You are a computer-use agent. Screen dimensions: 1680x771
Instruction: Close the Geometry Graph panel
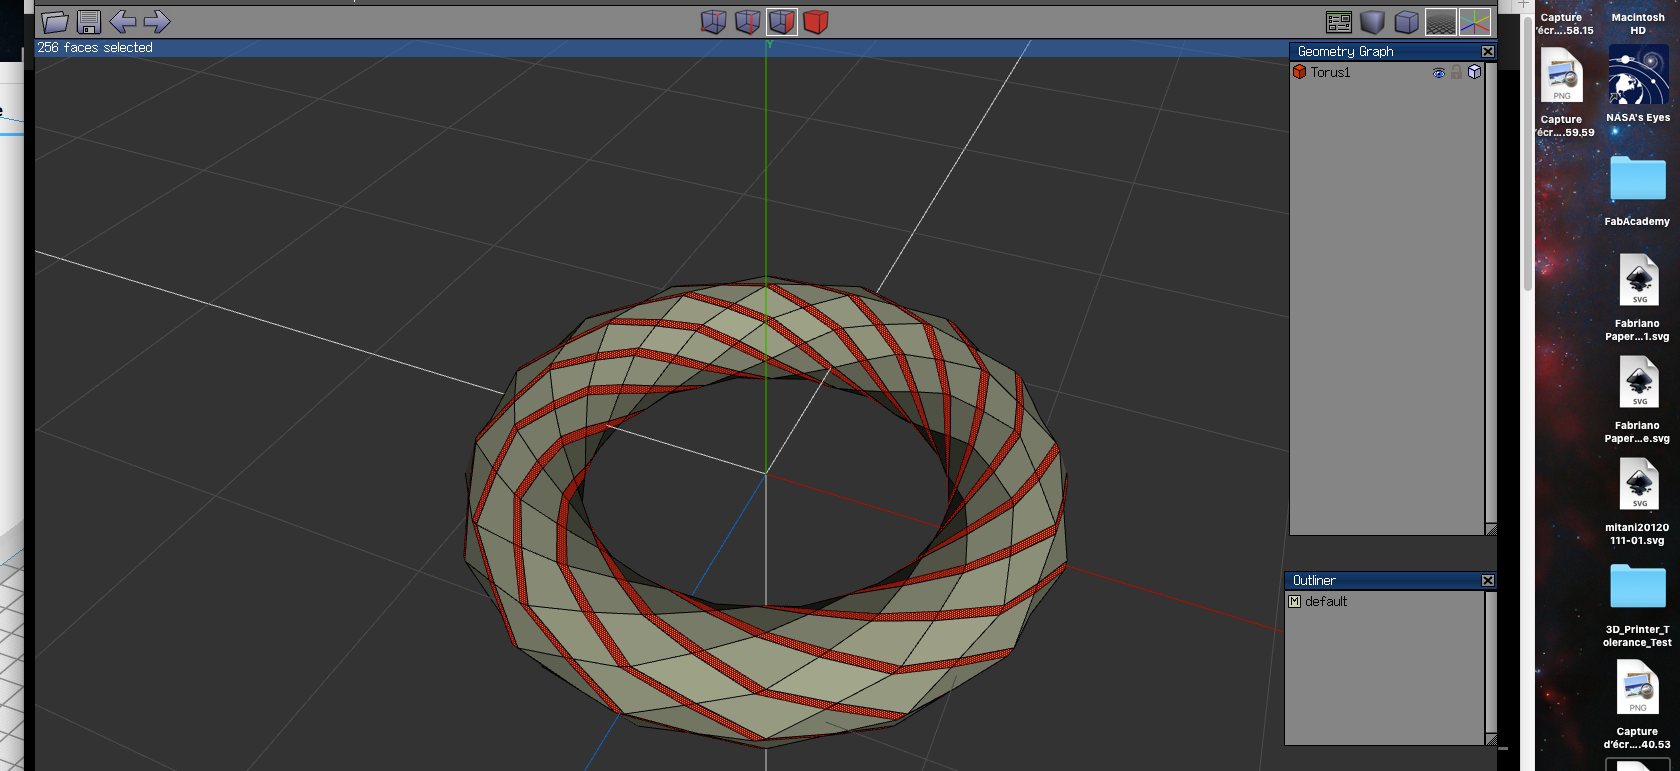(1488, 51)
